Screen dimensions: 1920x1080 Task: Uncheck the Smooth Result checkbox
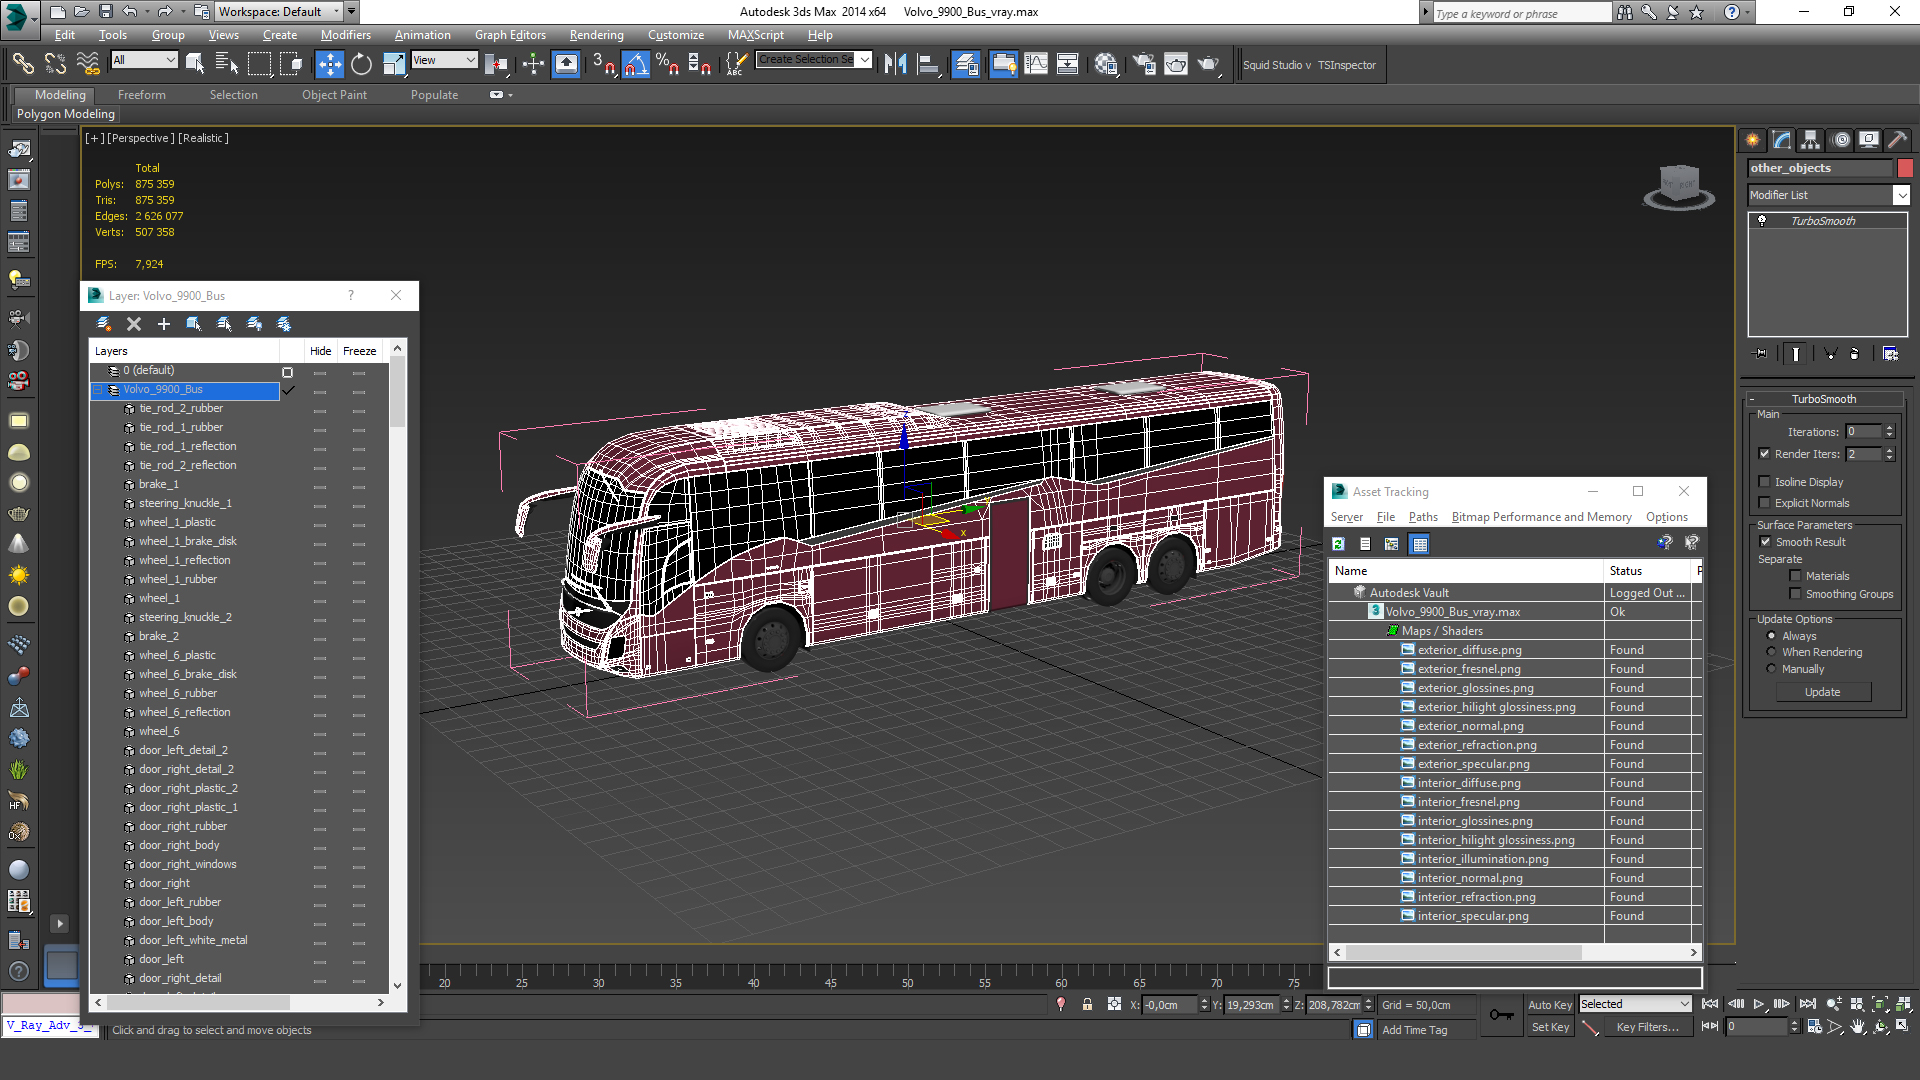click(1765, 542)
